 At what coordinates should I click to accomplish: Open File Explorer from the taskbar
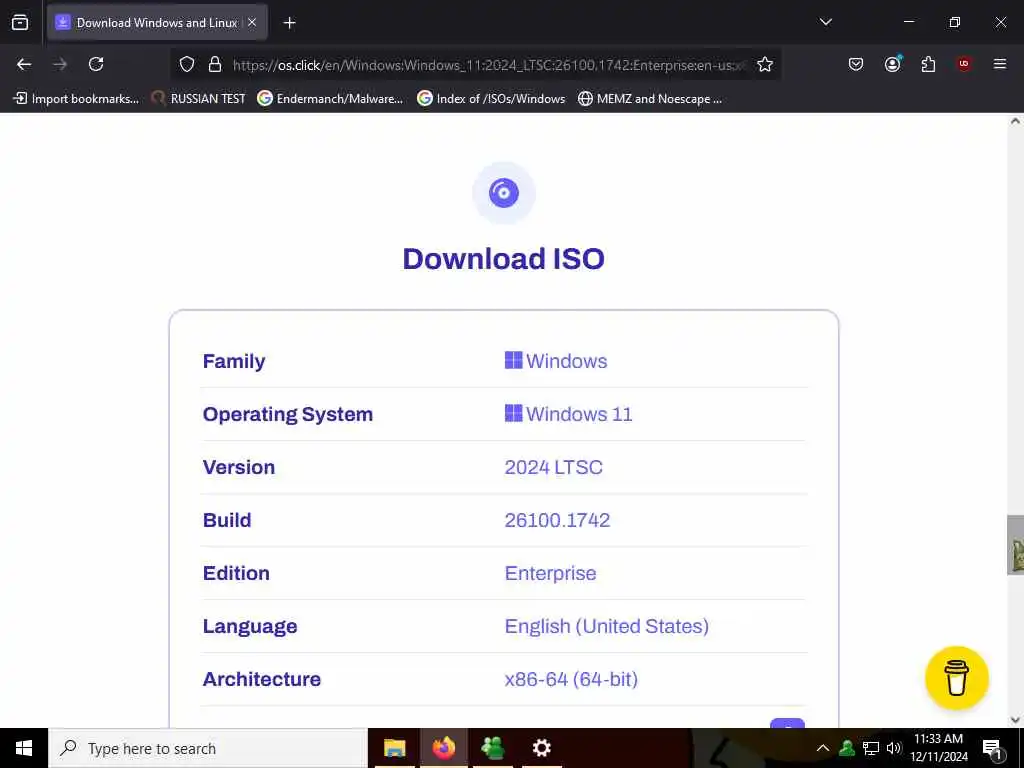pyautogui.click(x=394, y=748)
